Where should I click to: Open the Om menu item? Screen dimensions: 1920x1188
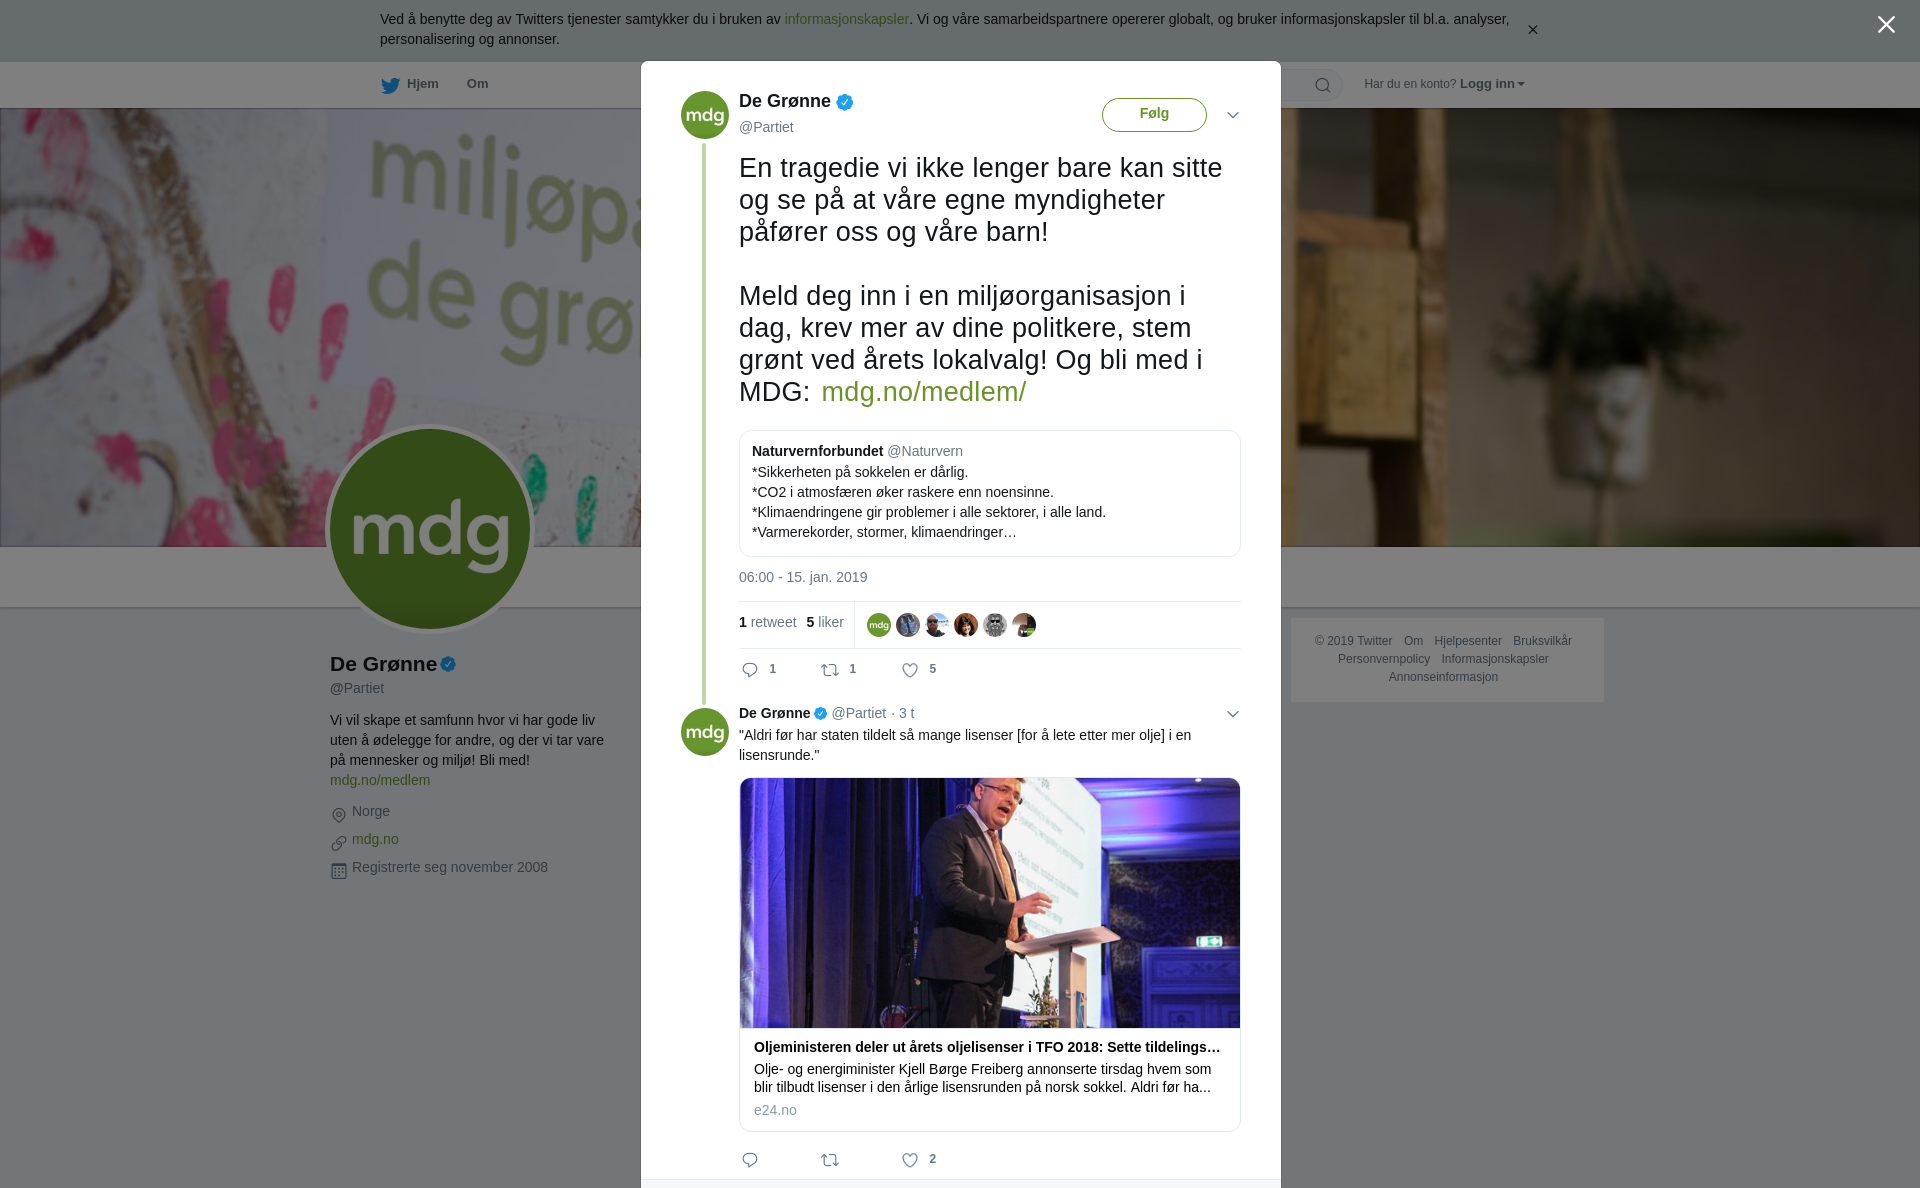(x=477, y=84)
